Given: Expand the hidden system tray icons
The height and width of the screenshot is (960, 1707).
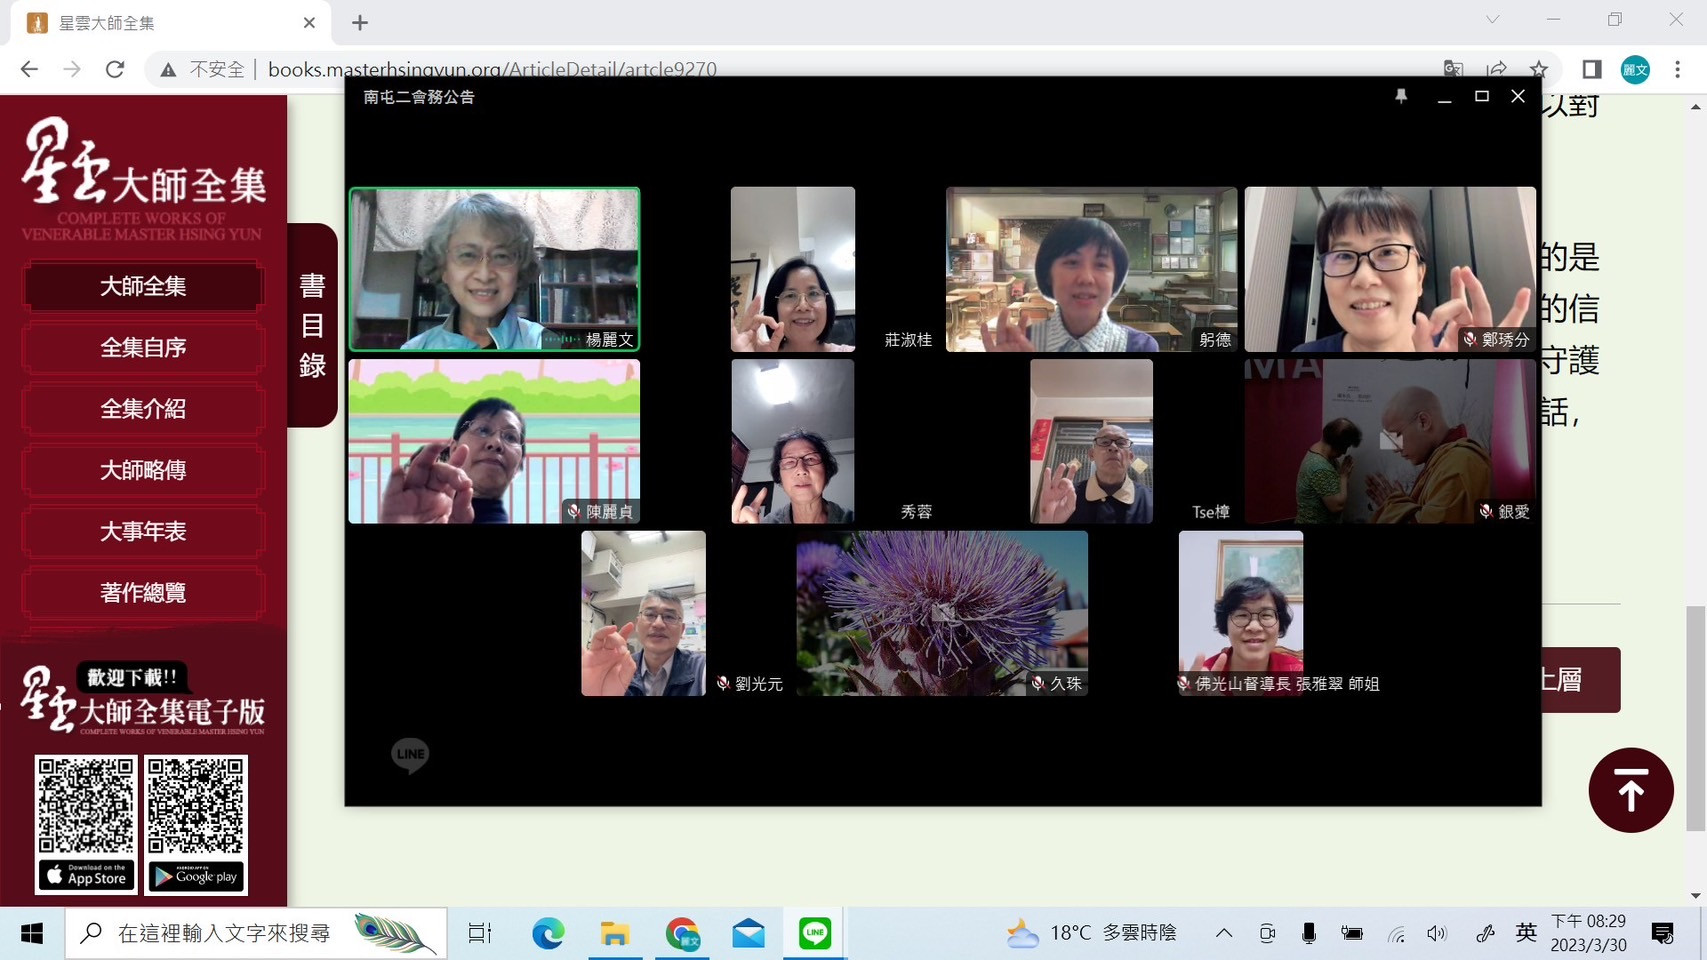Looking at the screenshot, I should 1223,933.
